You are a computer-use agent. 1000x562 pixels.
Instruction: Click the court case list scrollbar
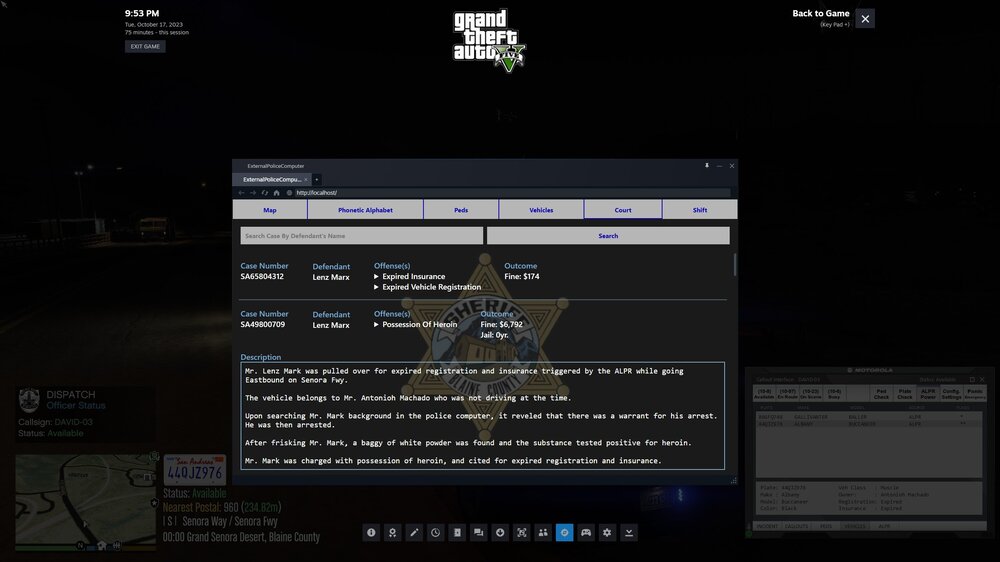click(x=735, y=265)
